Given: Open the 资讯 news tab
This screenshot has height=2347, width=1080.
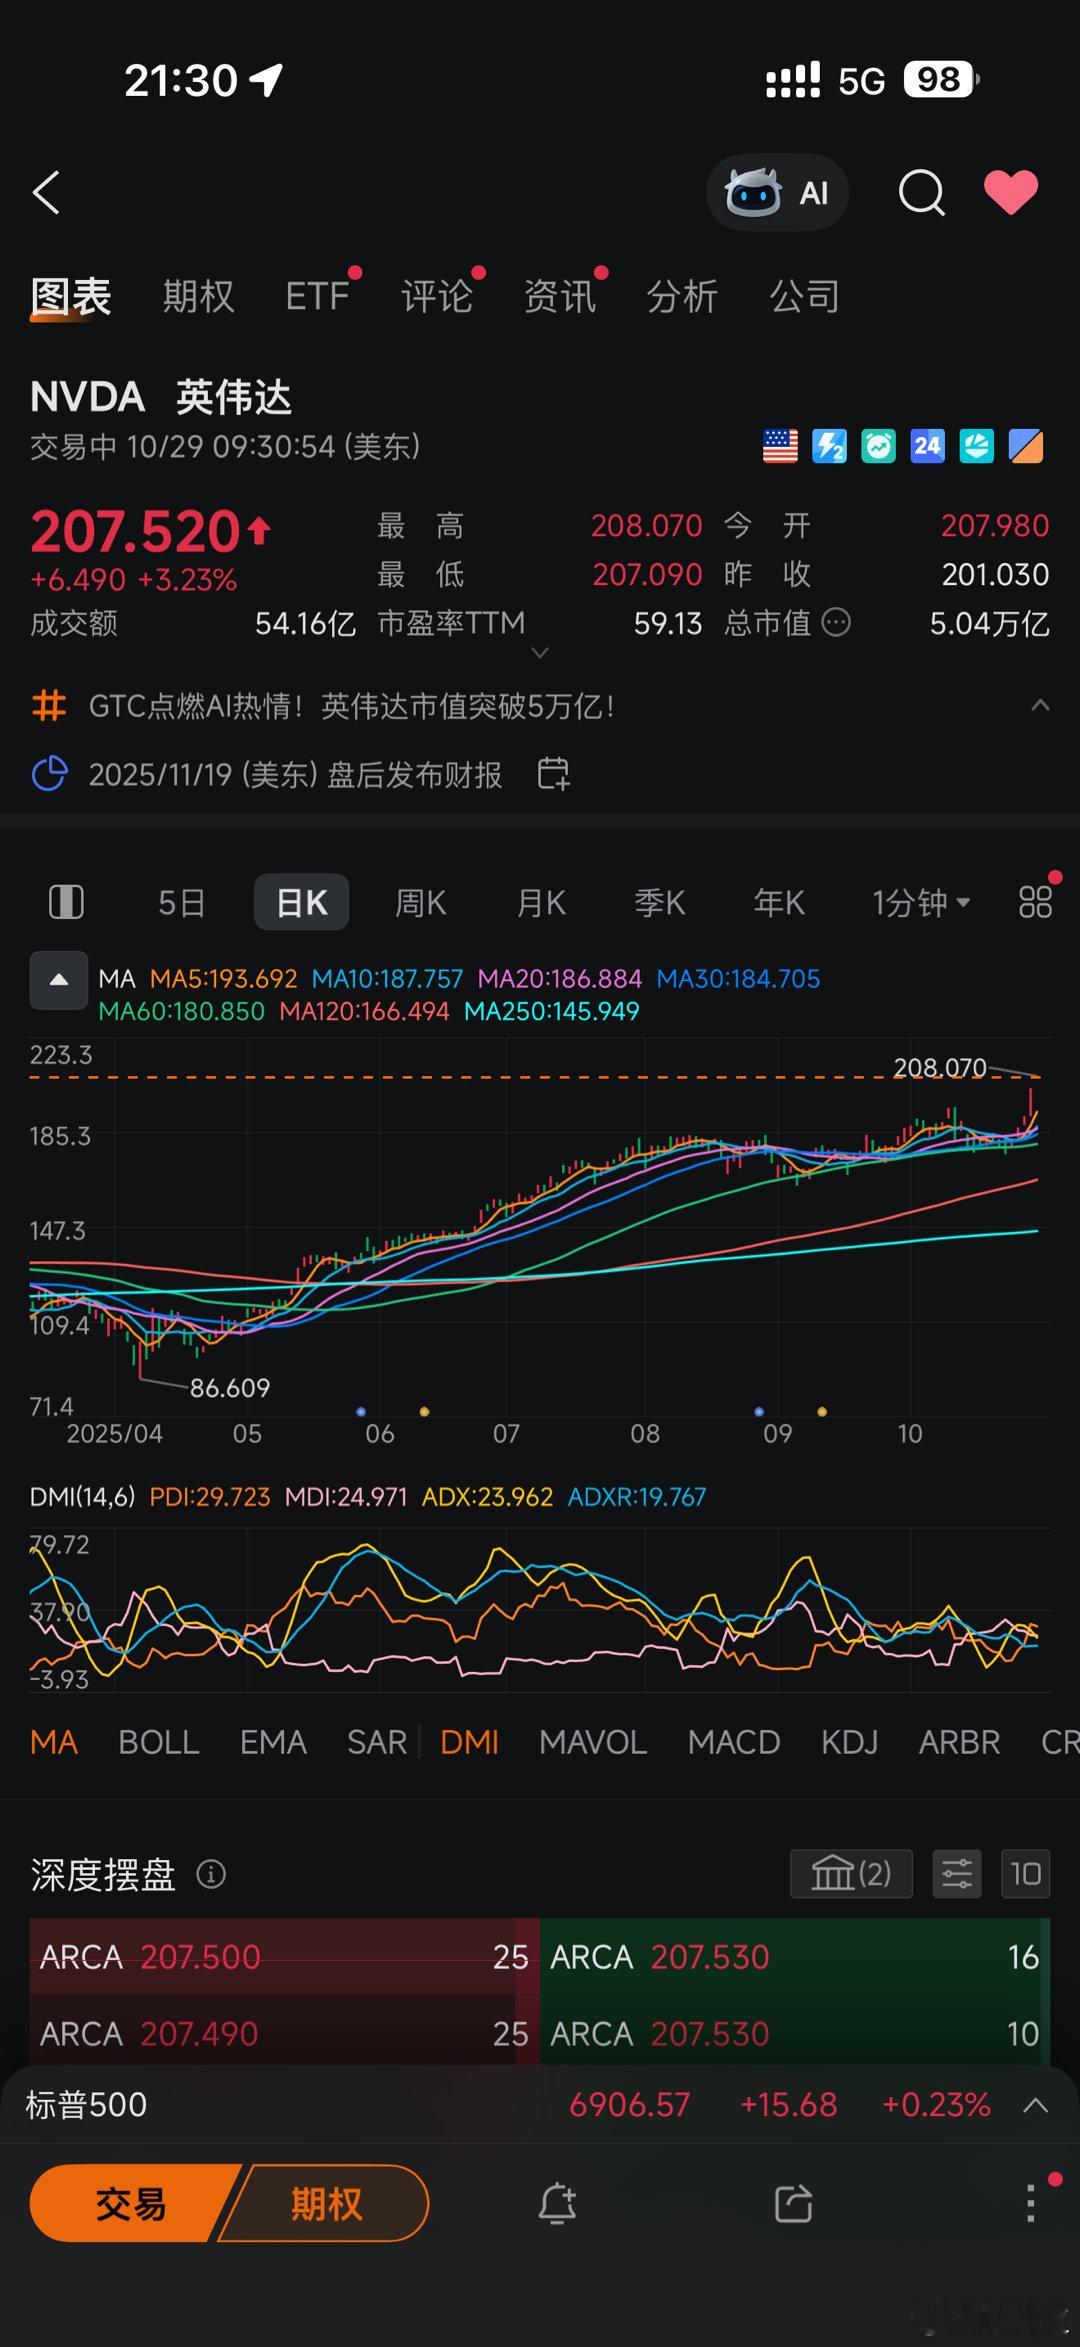Looking at the screenshot, I should (560, 297).
